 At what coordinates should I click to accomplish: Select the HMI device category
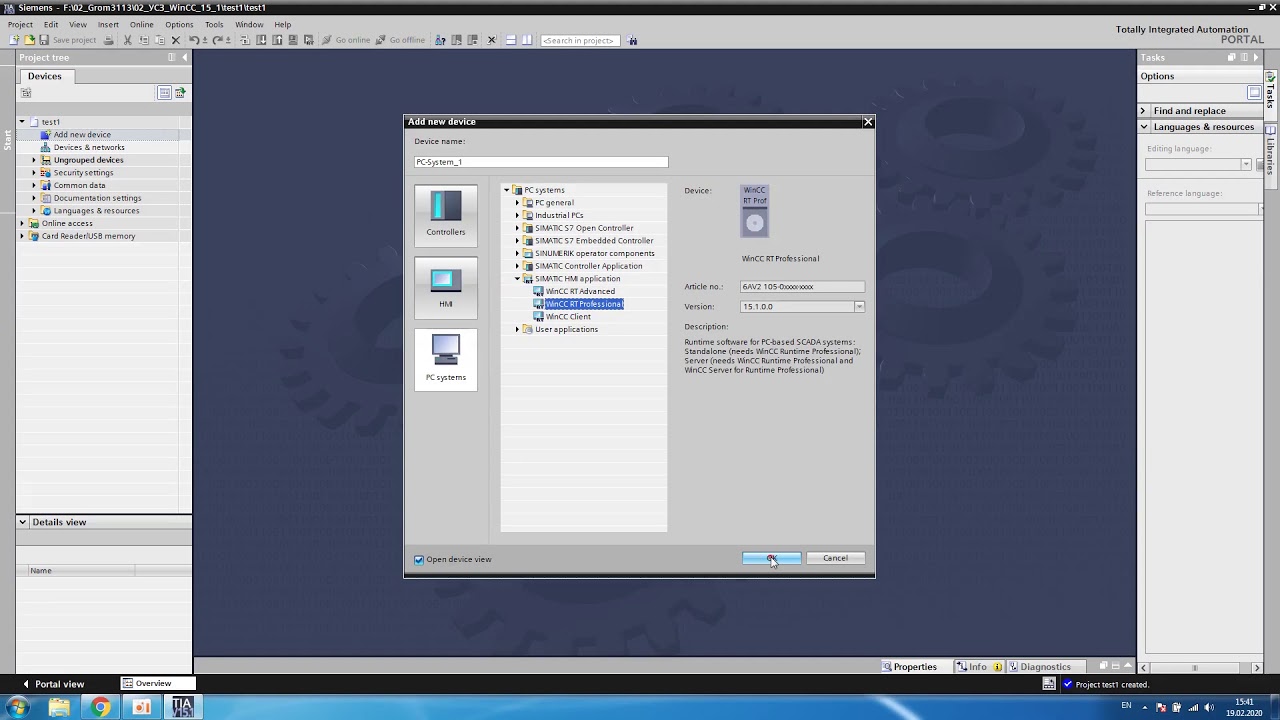click(446, 286)
